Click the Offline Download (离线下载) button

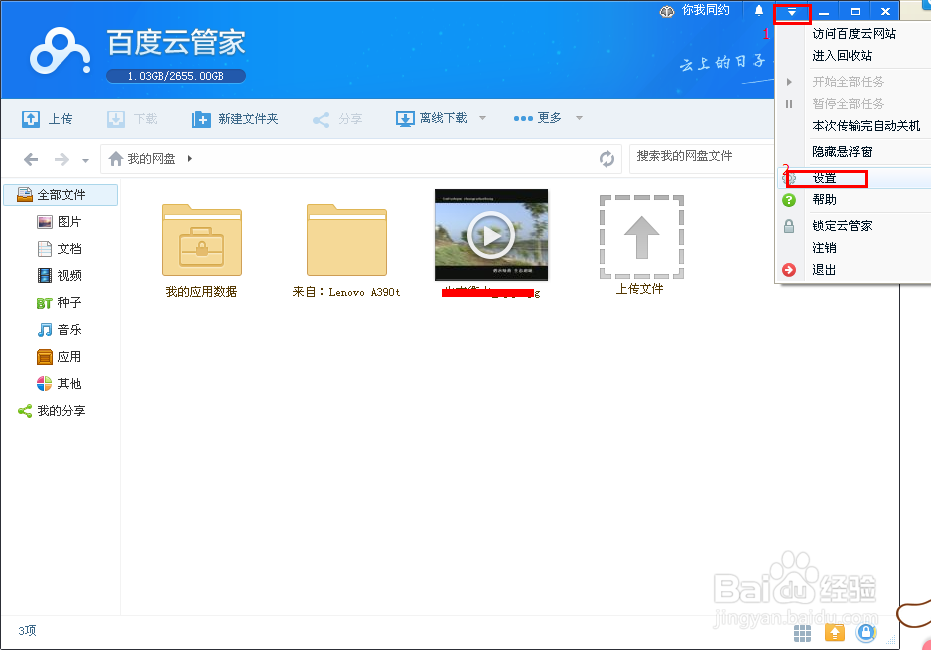(432, 118)
